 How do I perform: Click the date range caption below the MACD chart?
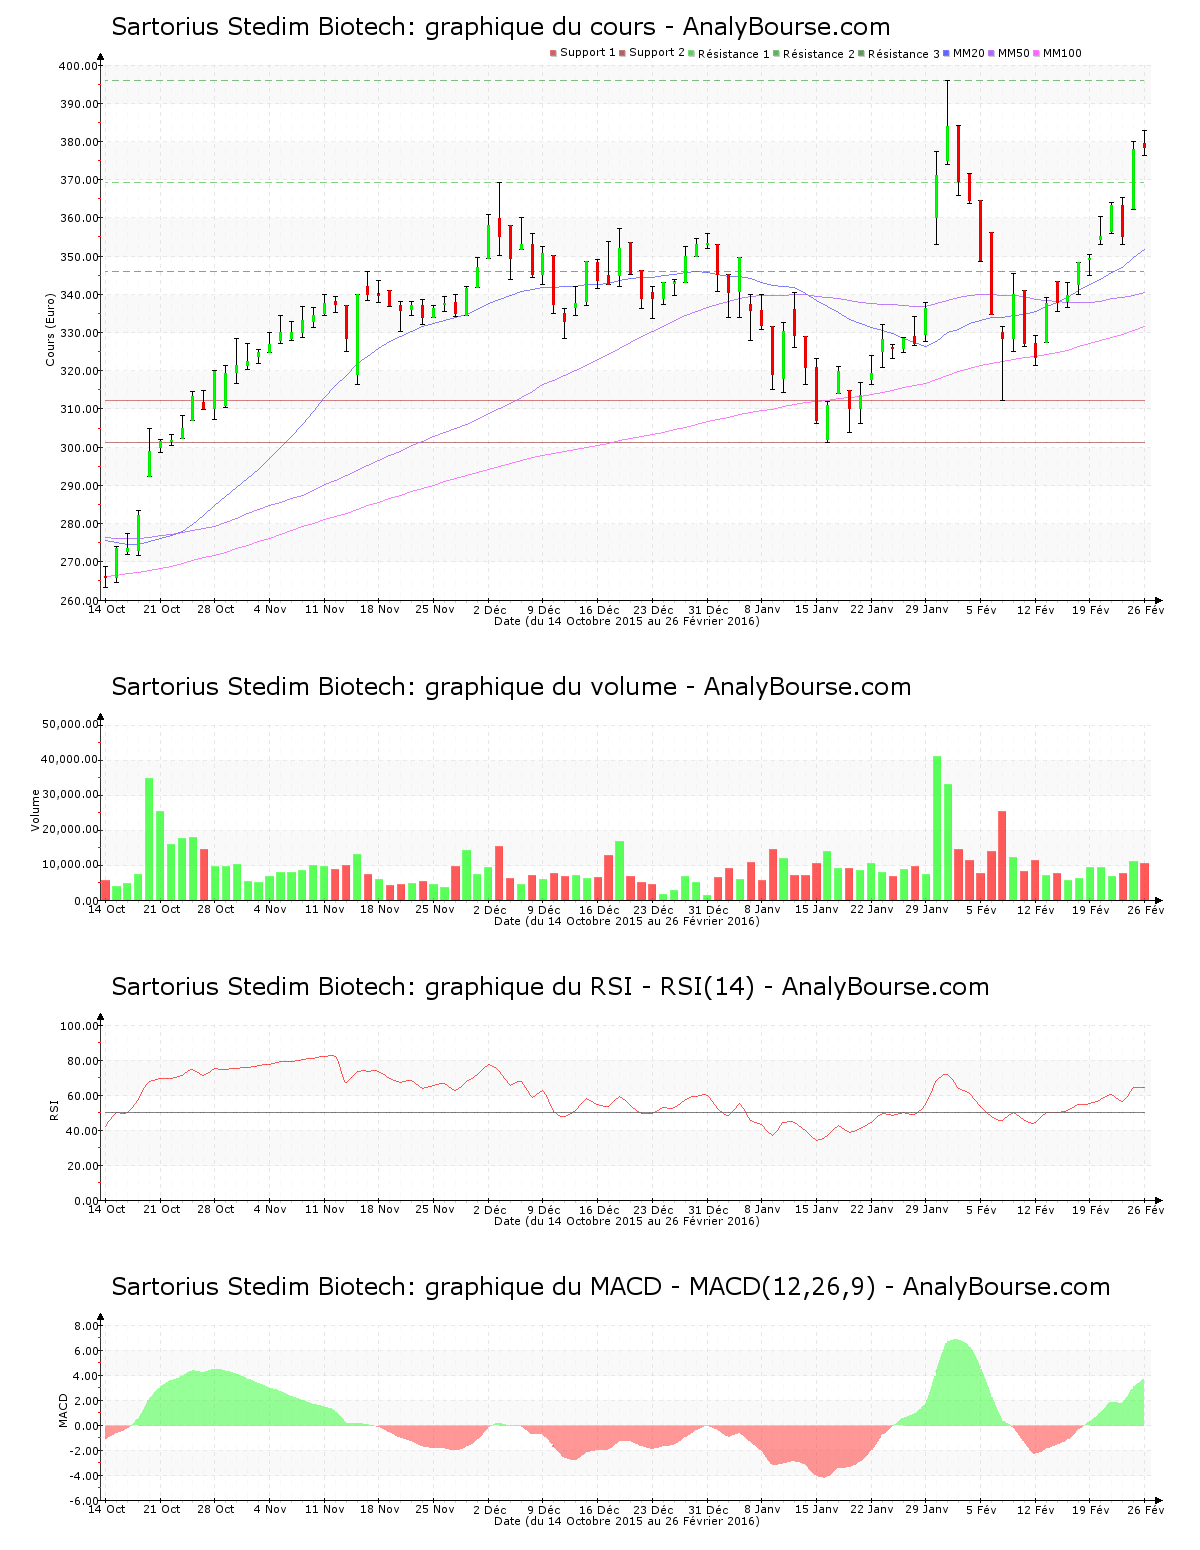coord(627,1521)
